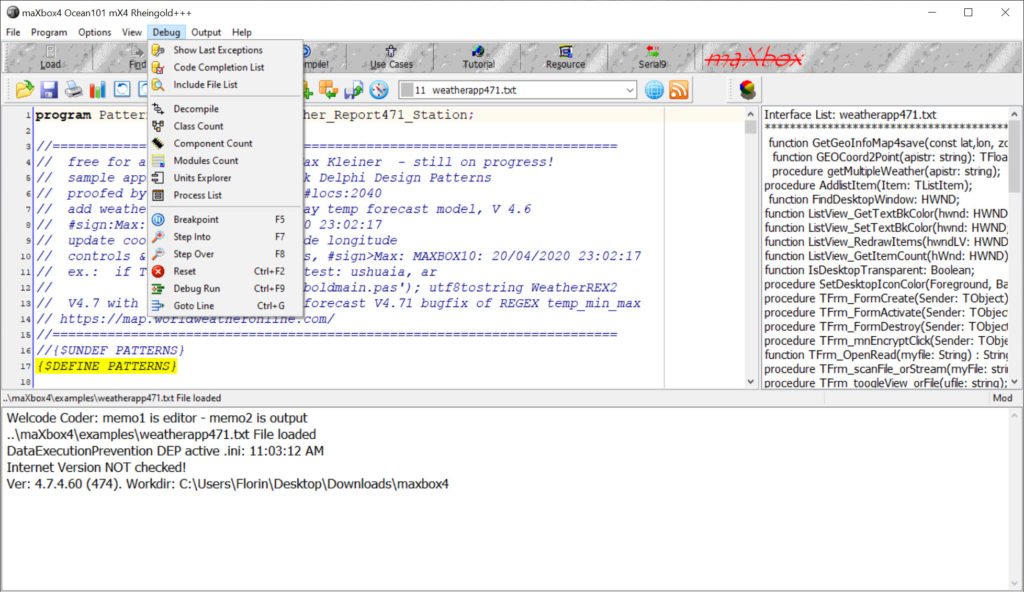Choose Goto Line menu entry
Image resolution: width=1024 pixels, height=592 pixels.
coord(225,305)
